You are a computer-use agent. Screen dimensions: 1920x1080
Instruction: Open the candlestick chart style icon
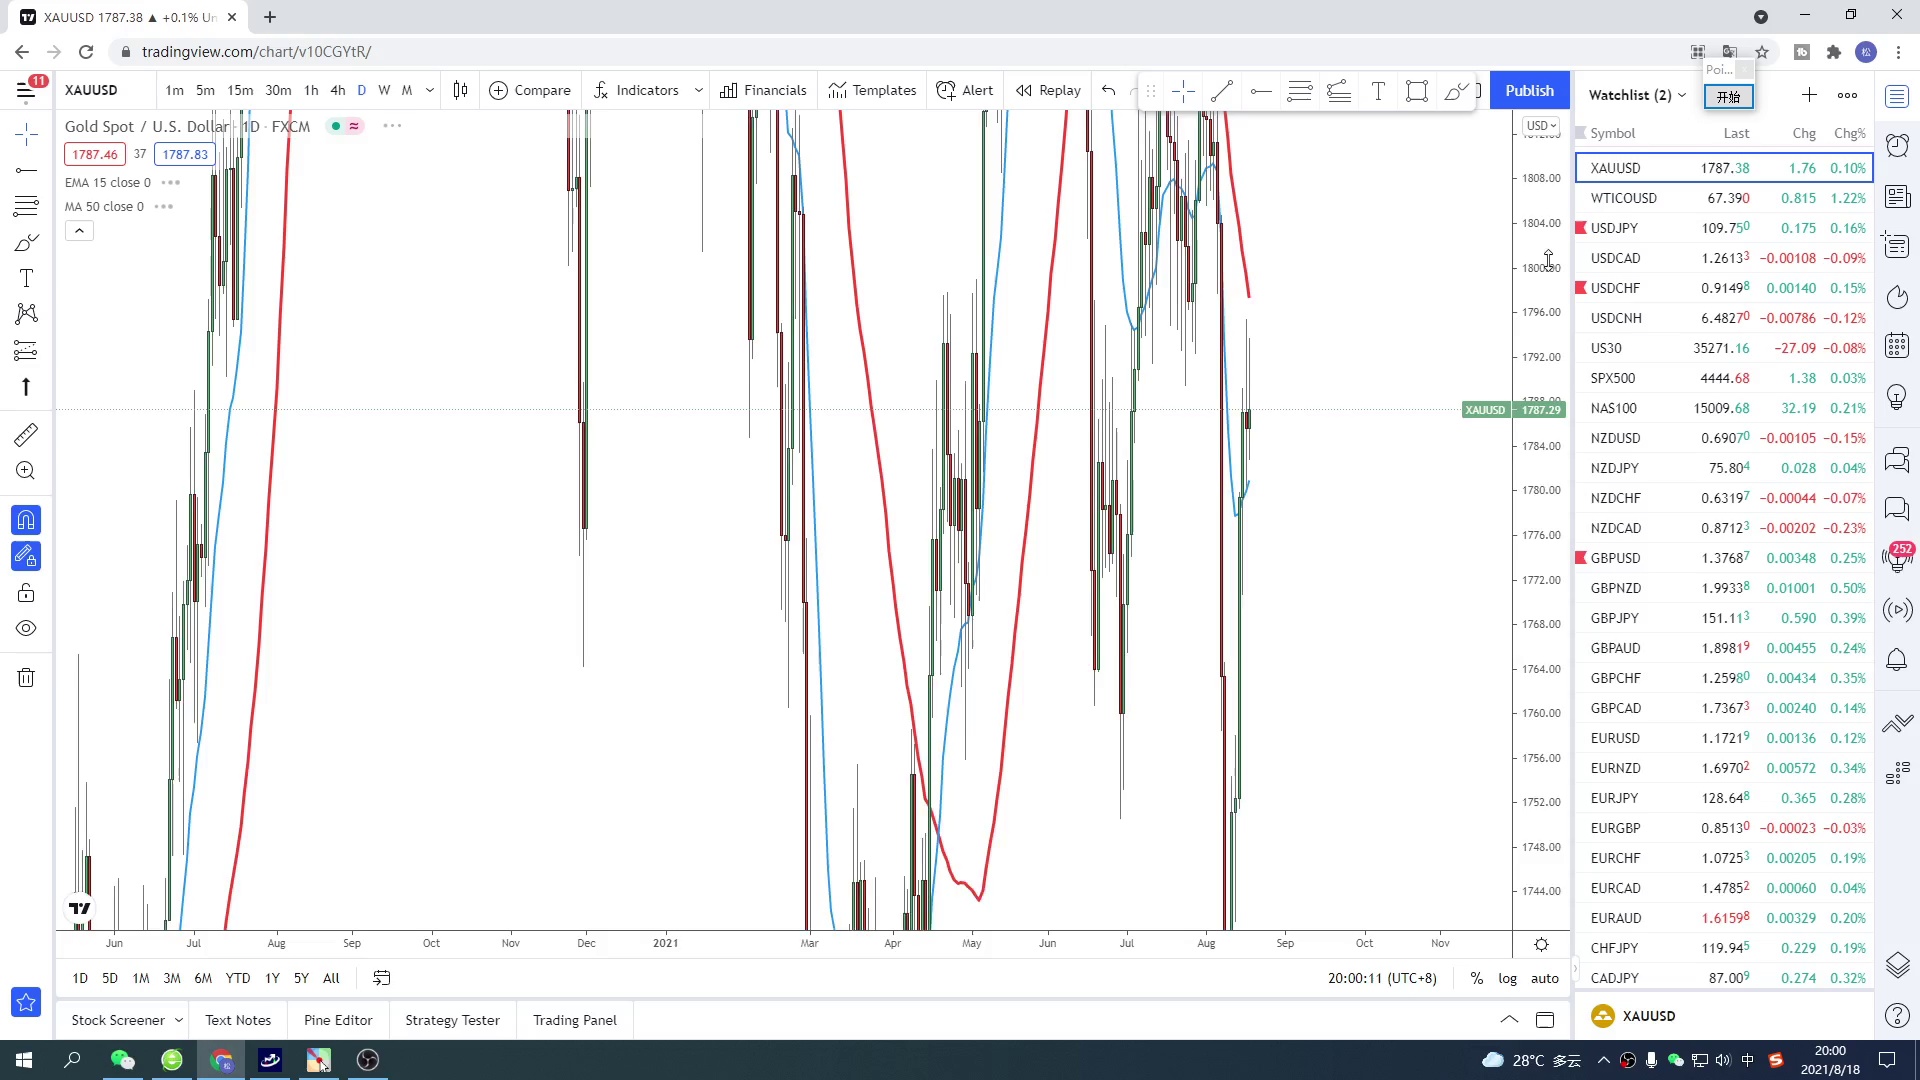tap(460, 90)
